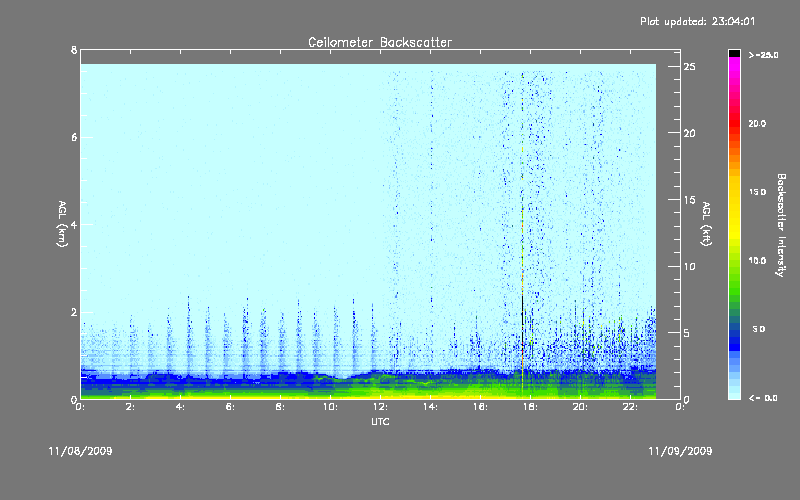Click the "5" tick on kft axis
The height and width of the screenshot is (500, 800).
(x=687, y=333)
